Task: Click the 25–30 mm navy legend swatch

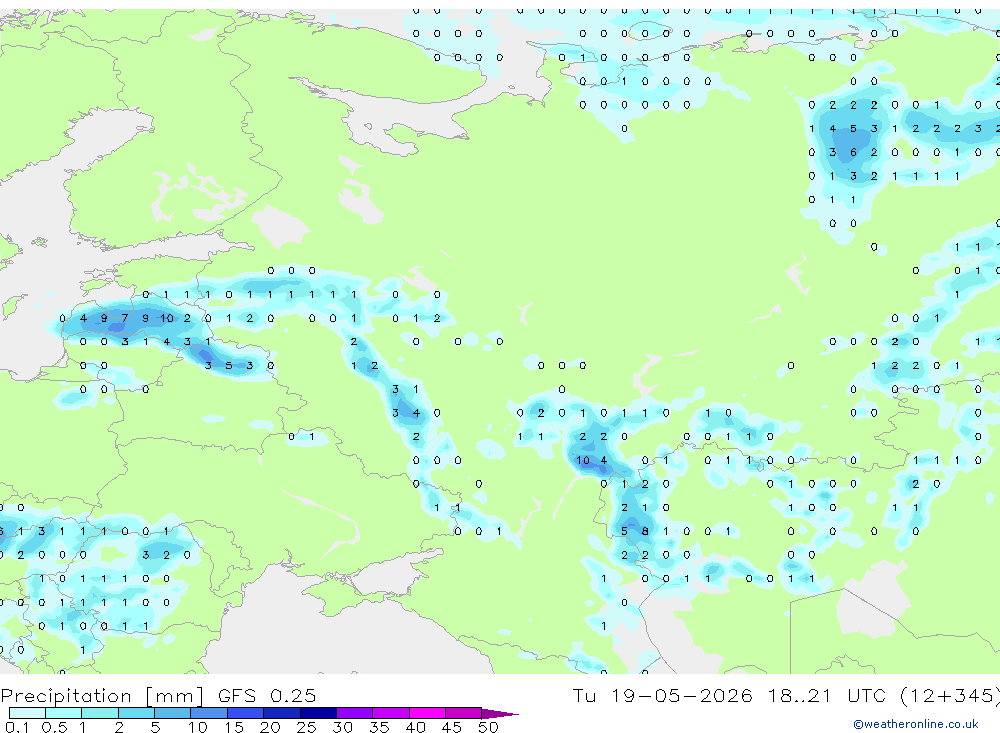Action: click(318, 713)
